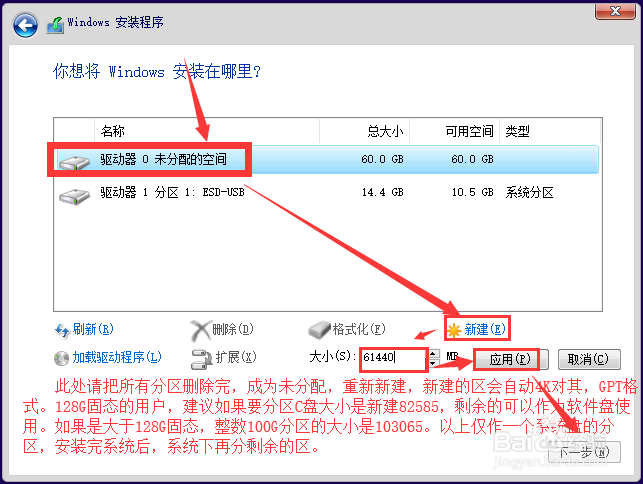This screenshot has width=643, height=484.
Task: Select row 驱动器 0 未分配的空间
Action: pos(327,160)
